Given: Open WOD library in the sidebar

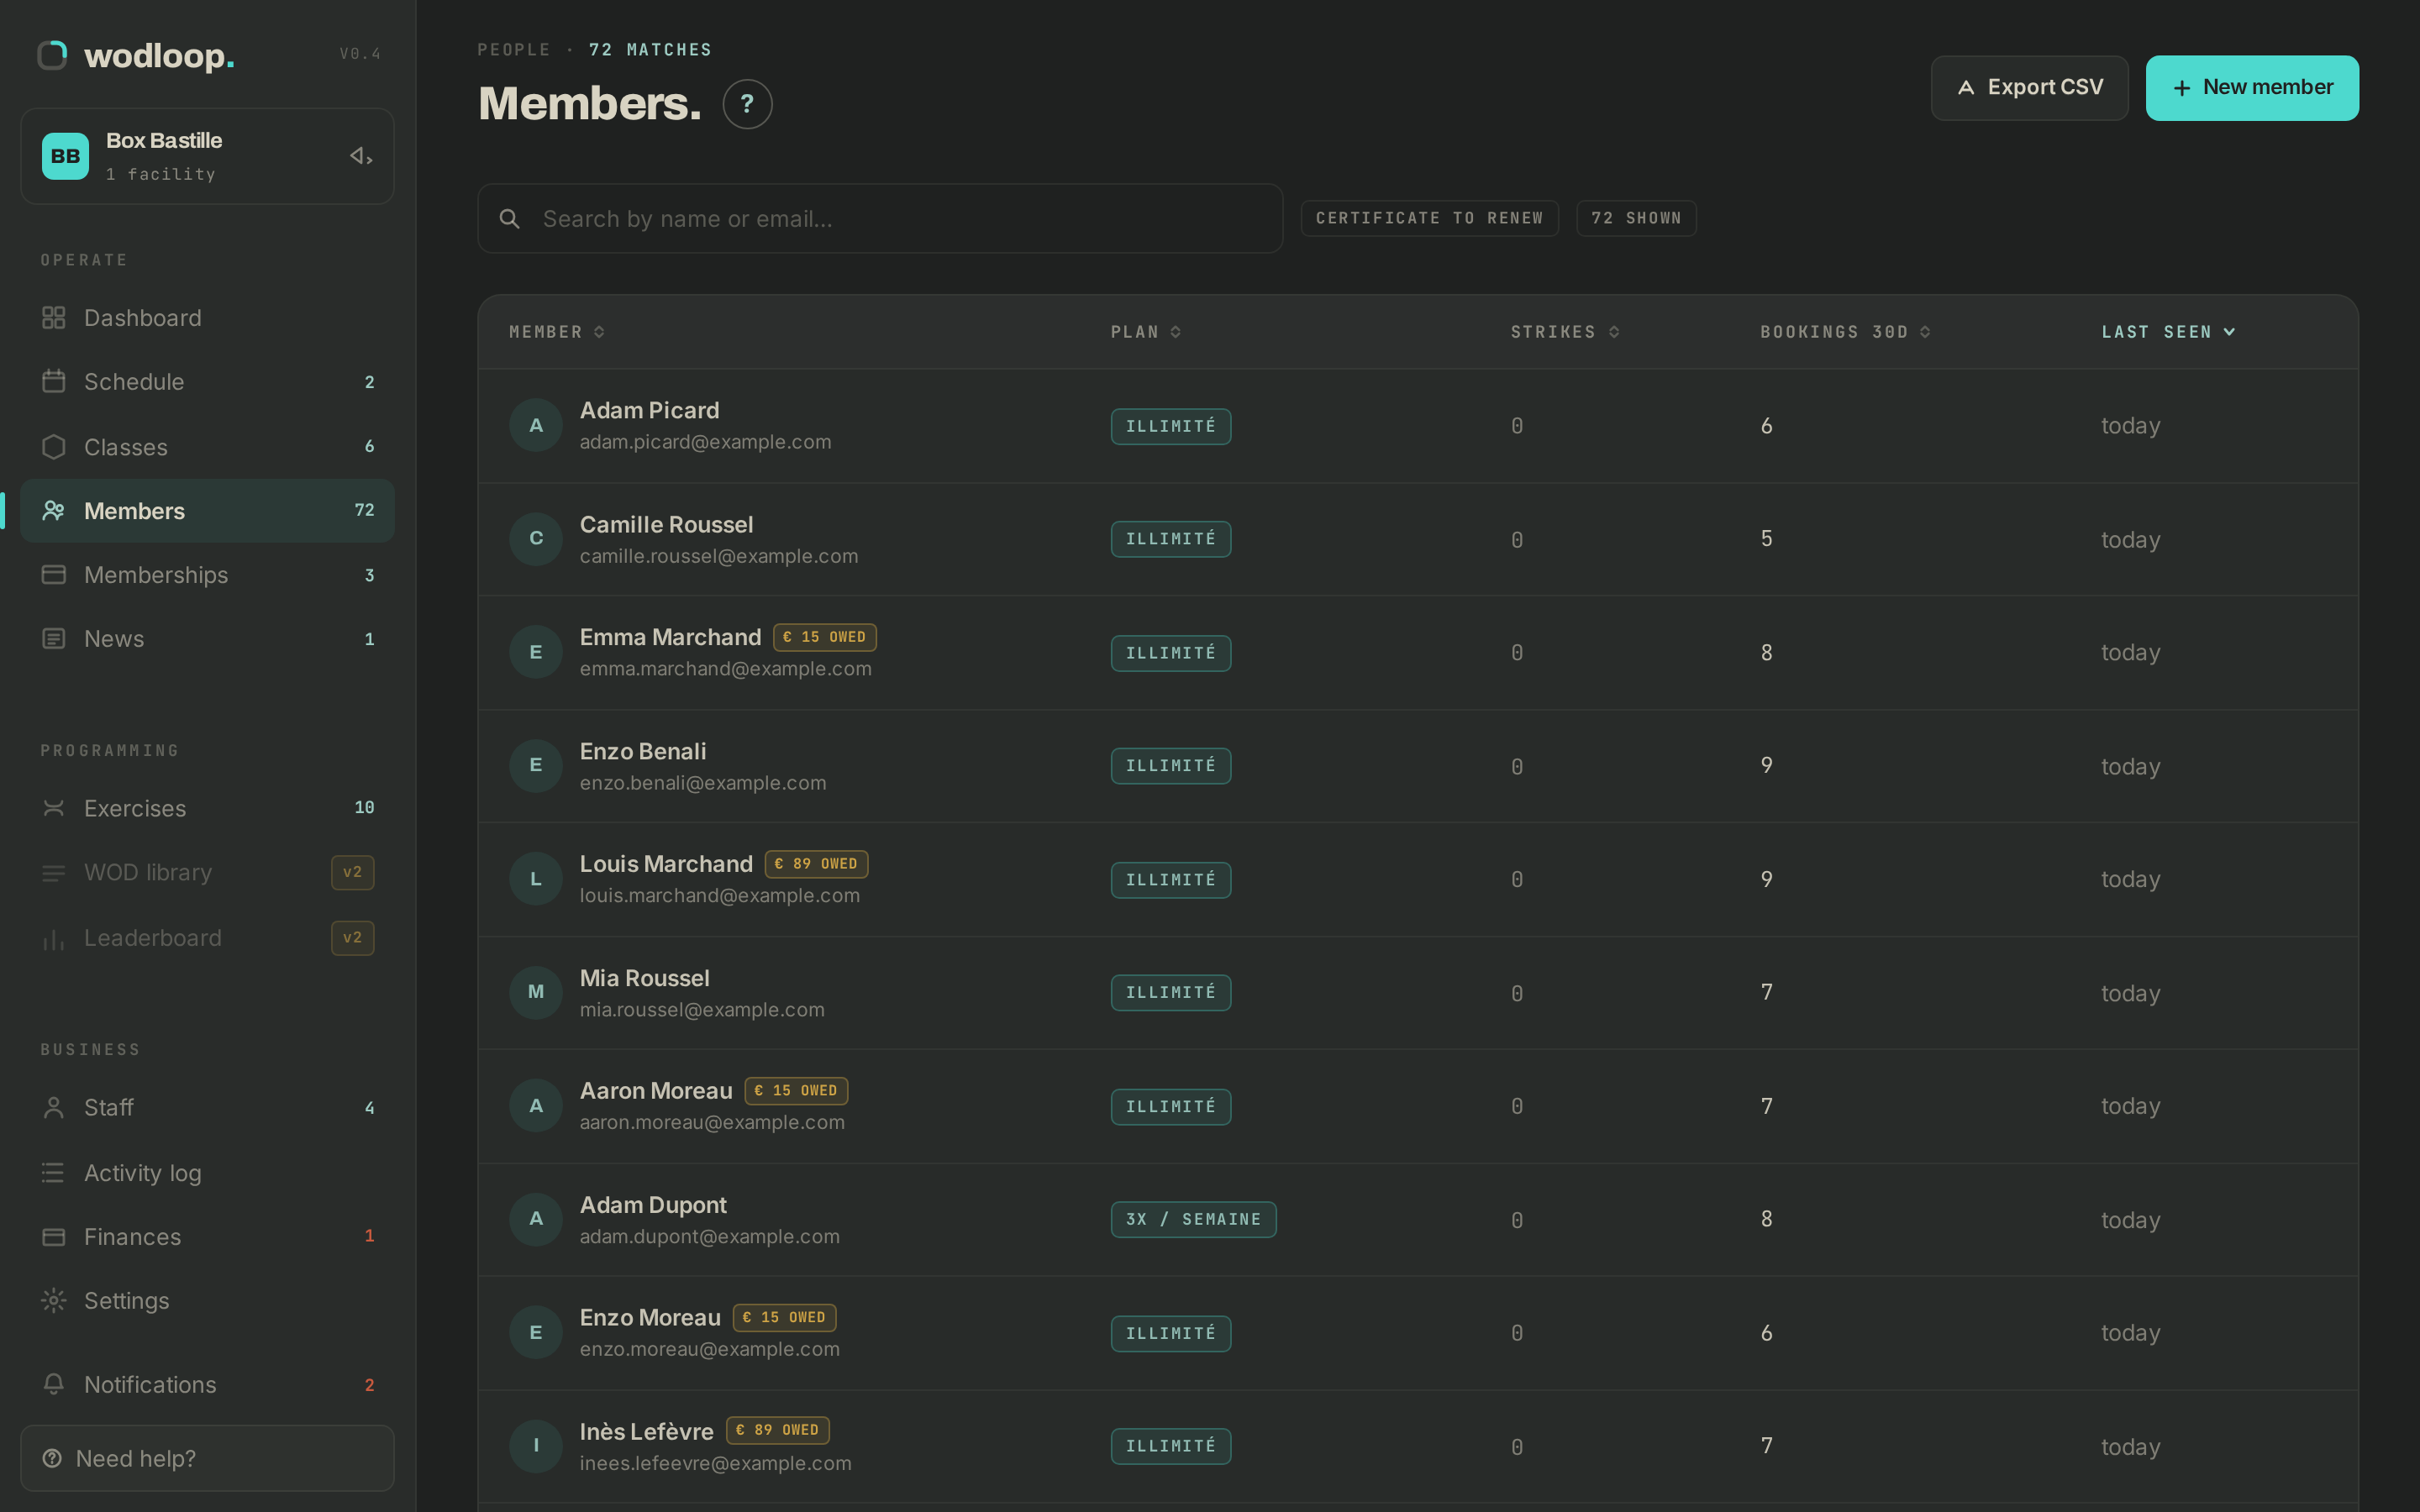Looking at the screenshot, I should pos(207,872).
